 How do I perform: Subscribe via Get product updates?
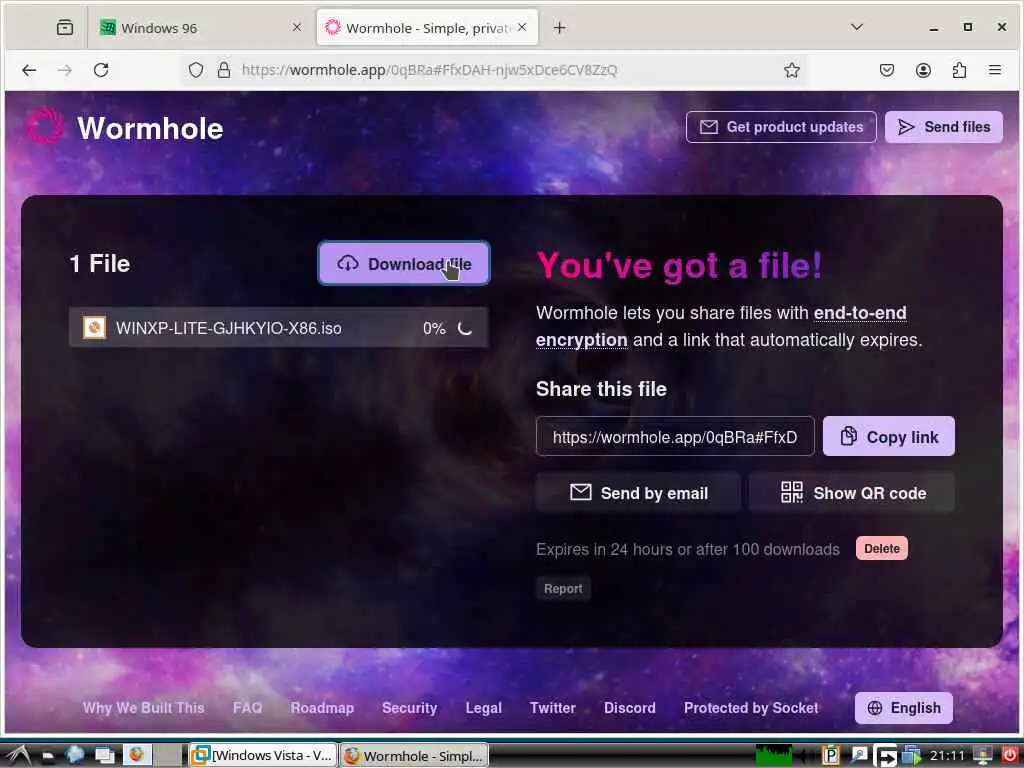tap(781, 127)
